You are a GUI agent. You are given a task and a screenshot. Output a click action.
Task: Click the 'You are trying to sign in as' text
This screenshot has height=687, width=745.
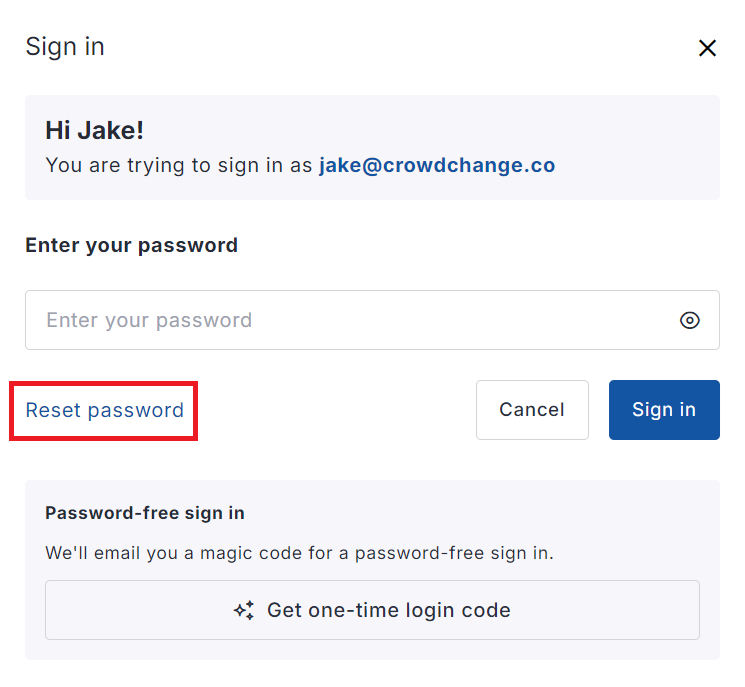point(179,165)
